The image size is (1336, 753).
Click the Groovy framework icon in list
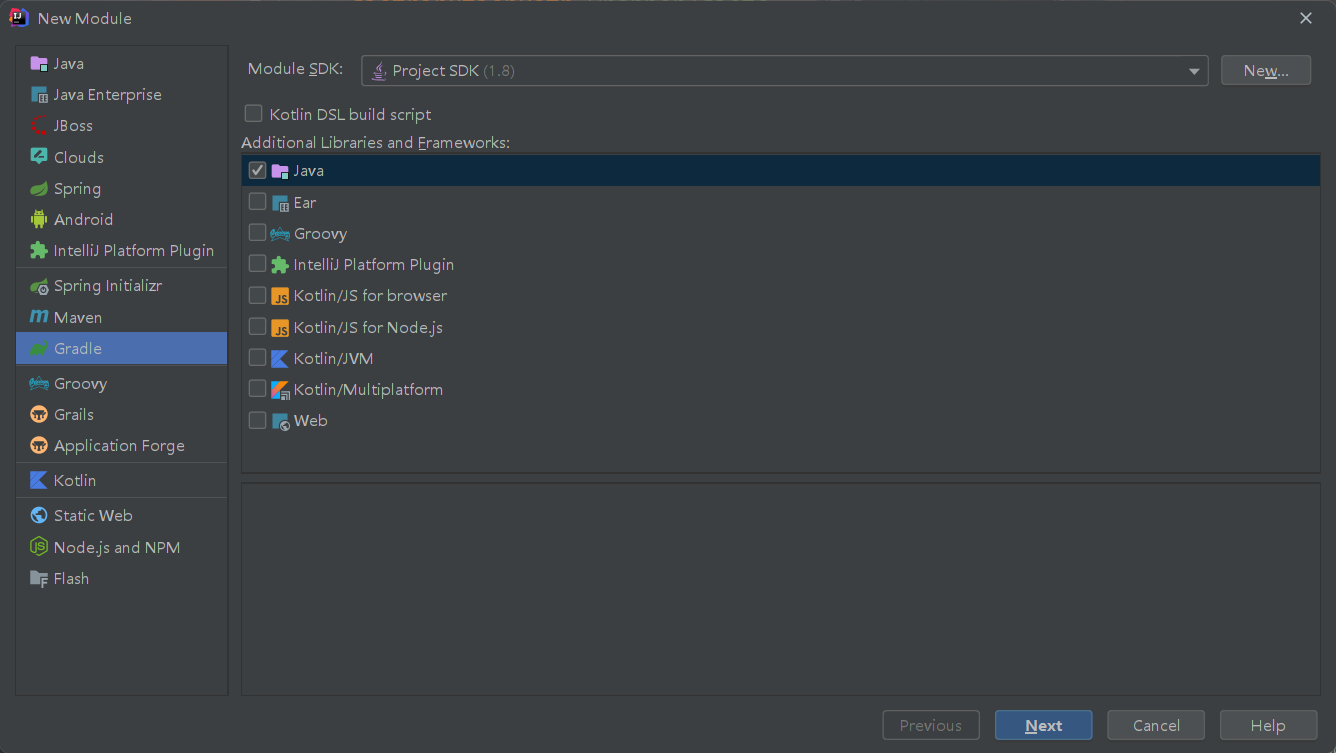point(280,233)
